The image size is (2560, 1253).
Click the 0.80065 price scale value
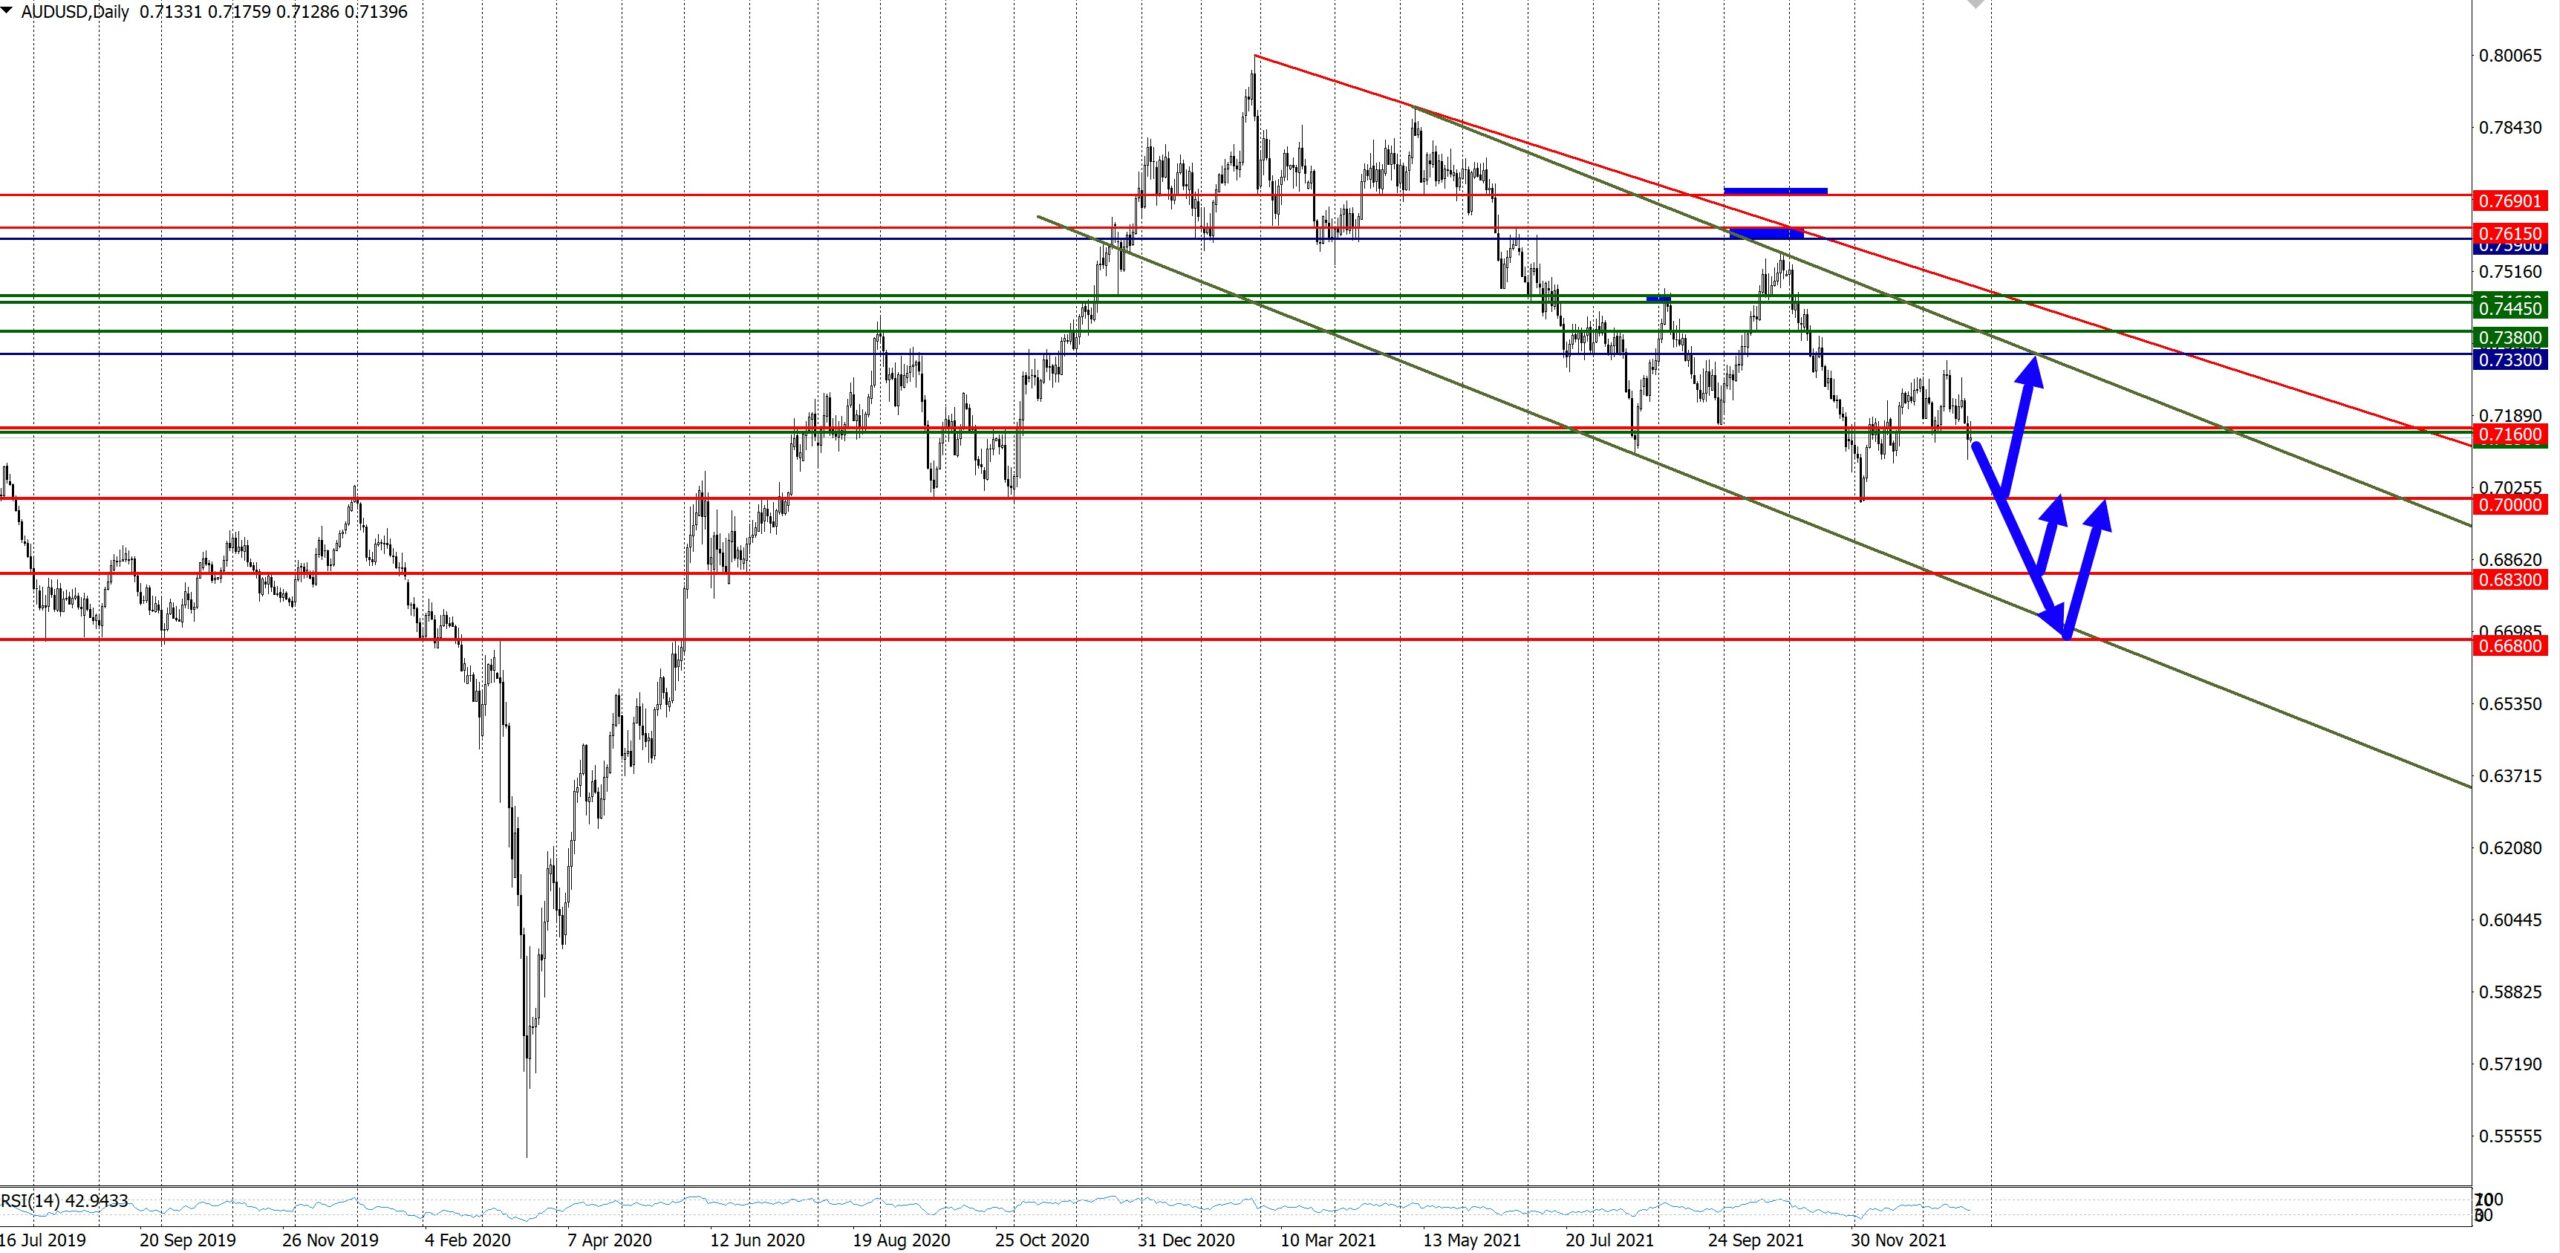coord(2509,56)
